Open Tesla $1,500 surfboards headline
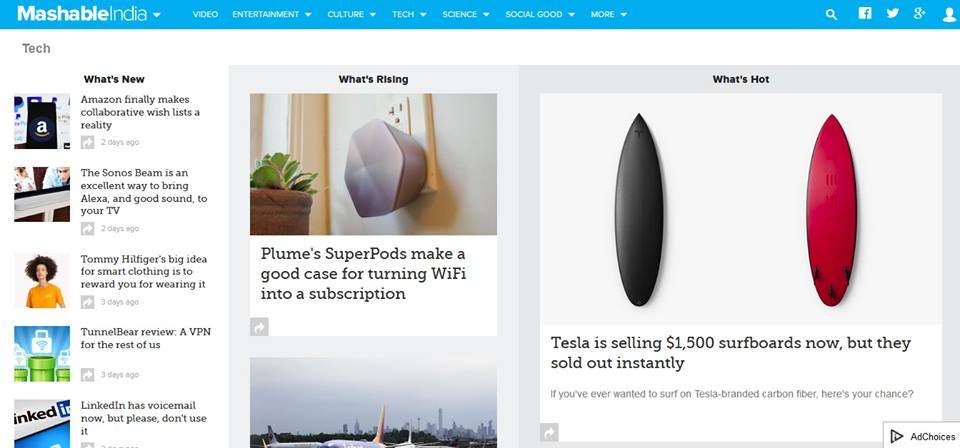The width and height of the screenshot is (960, 448). pyautogui.click(x=730, y=353)
